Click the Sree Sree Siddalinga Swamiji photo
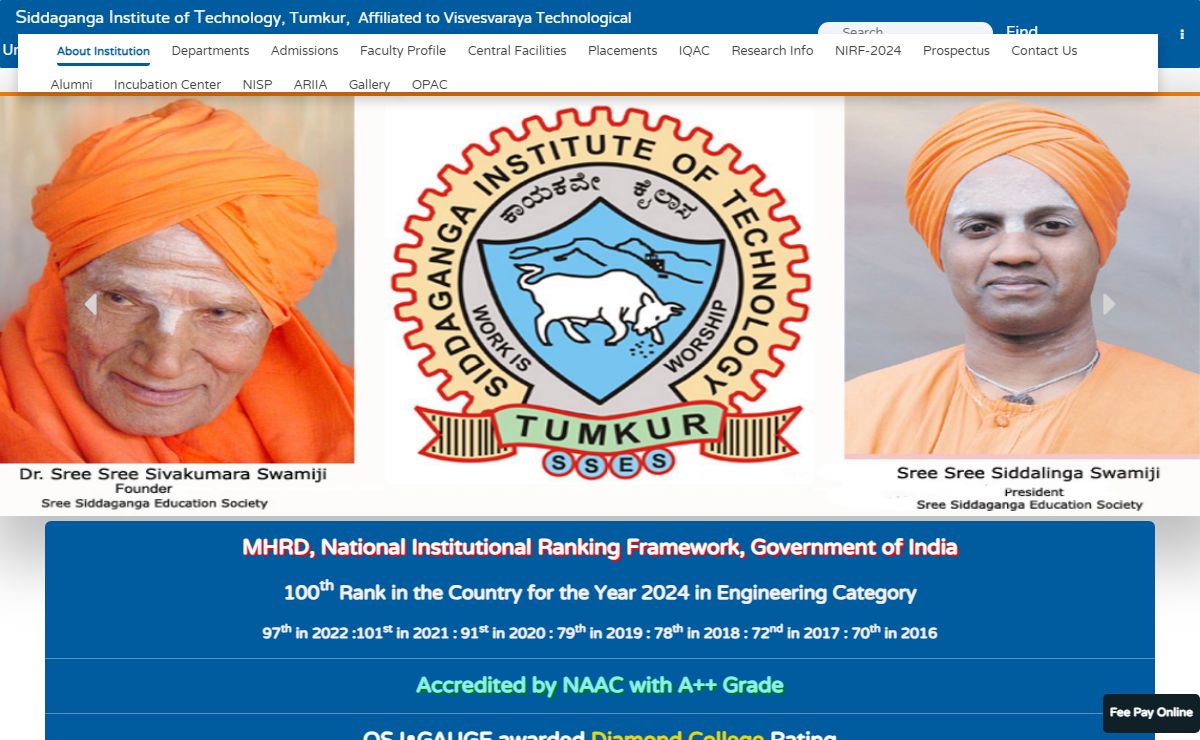The height and width of the screenshot is (740, 1200). click(1022, 278)
